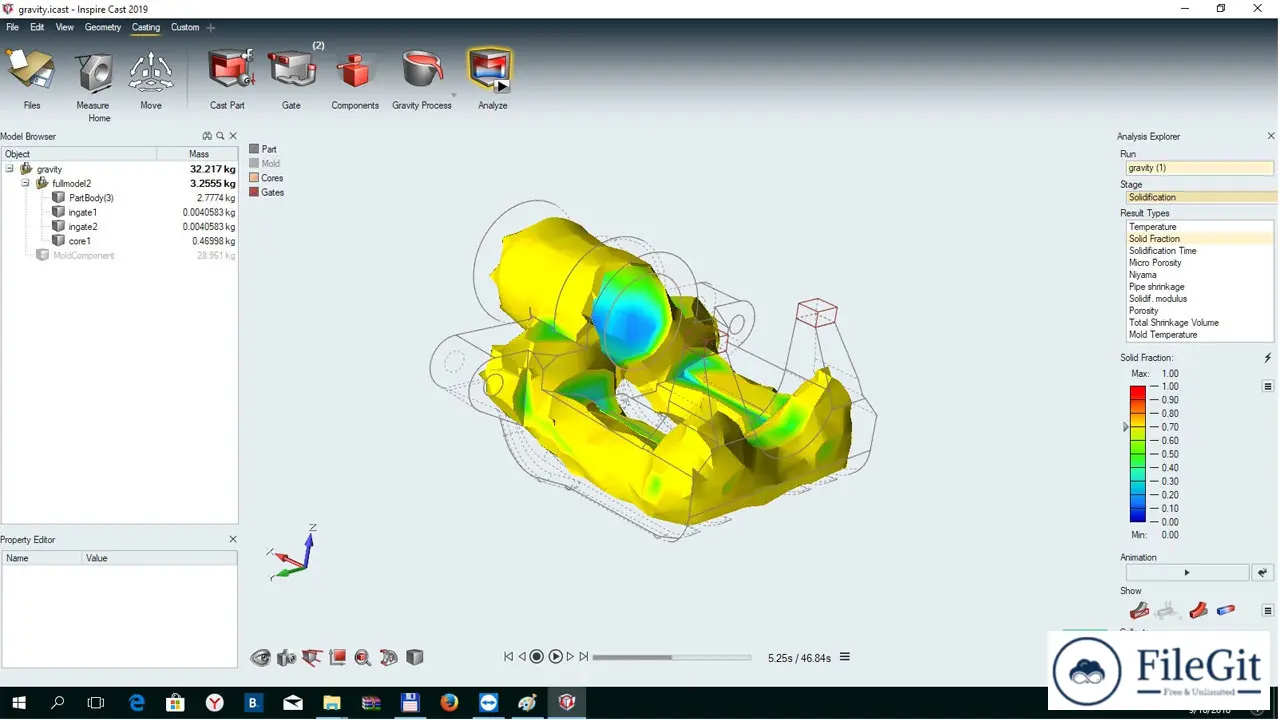
Task: Open the Files tool icon
Action: point(31,72)
